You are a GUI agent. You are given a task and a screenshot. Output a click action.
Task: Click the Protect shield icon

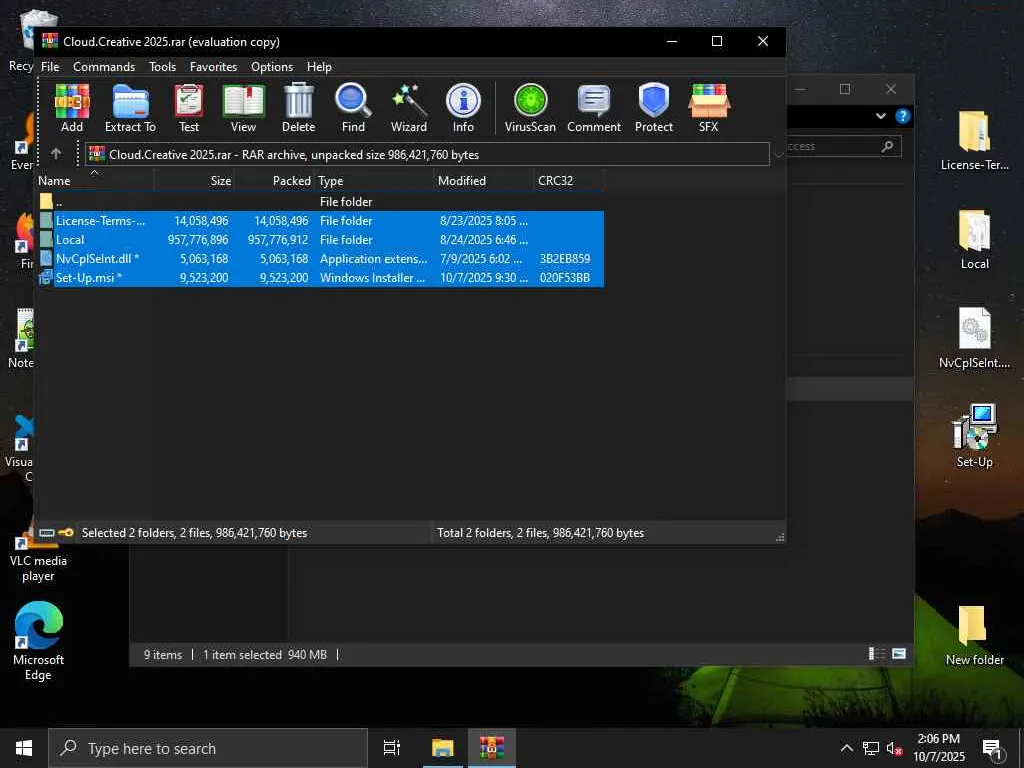coord(654,108)
